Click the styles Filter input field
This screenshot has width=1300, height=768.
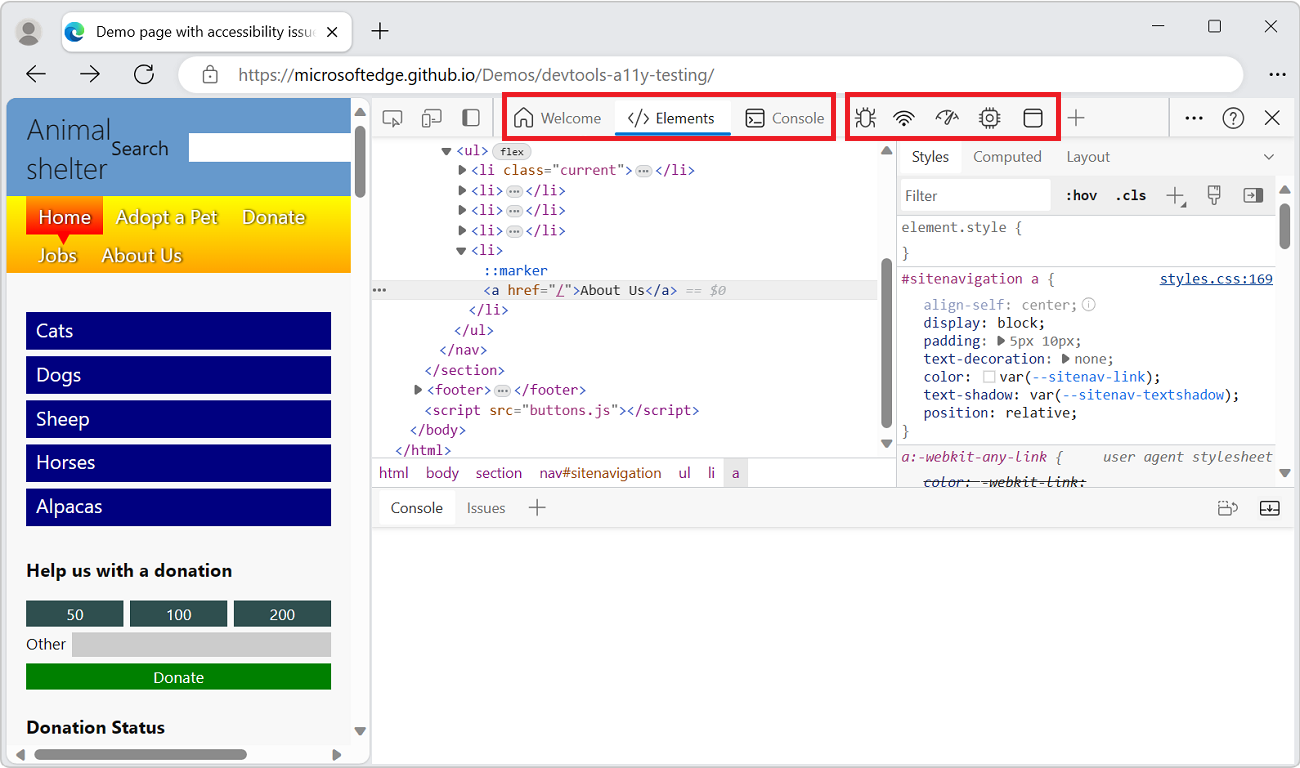point(975,195)
